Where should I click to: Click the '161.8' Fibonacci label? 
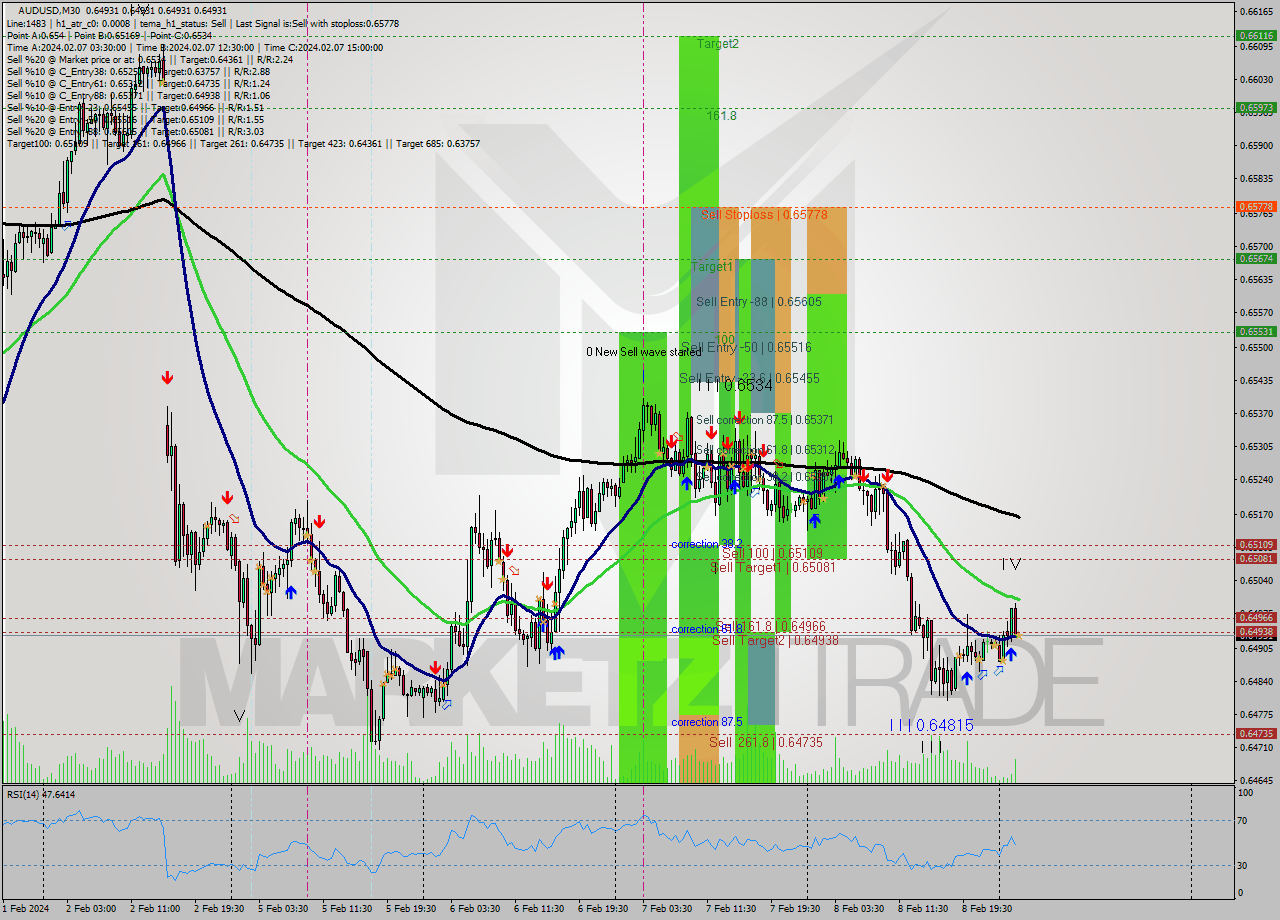click(721, 116)
